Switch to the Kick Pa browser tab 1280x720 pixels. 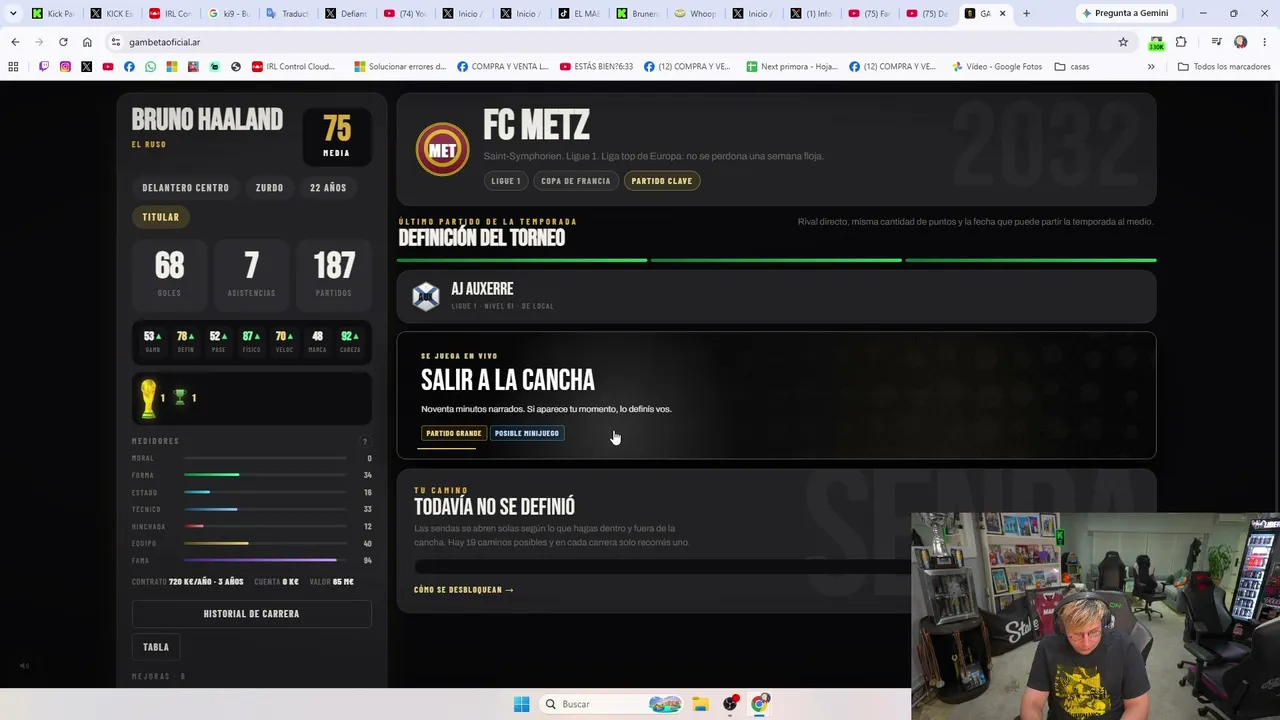click(x=54, y=13)
